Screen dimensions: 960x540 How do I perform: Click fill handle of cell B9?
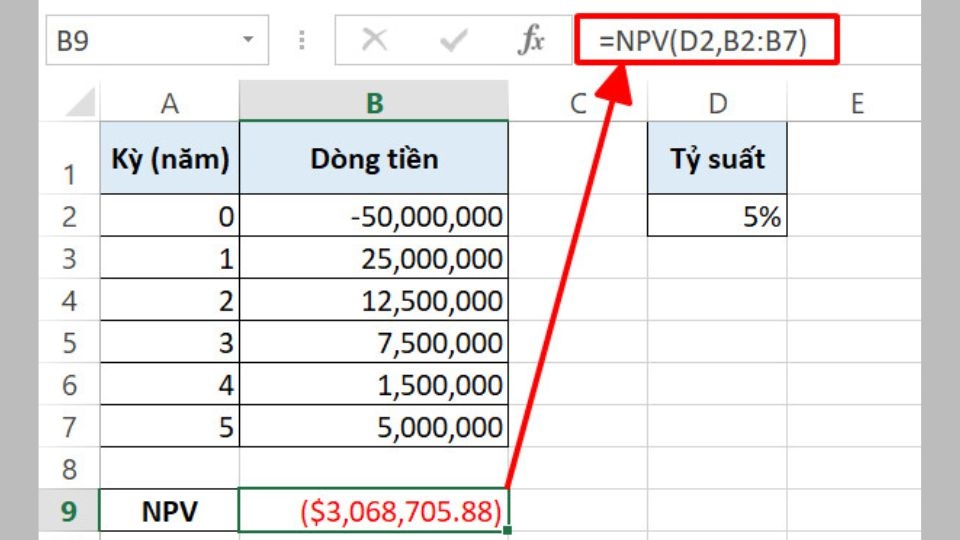(x=508, y=530)
